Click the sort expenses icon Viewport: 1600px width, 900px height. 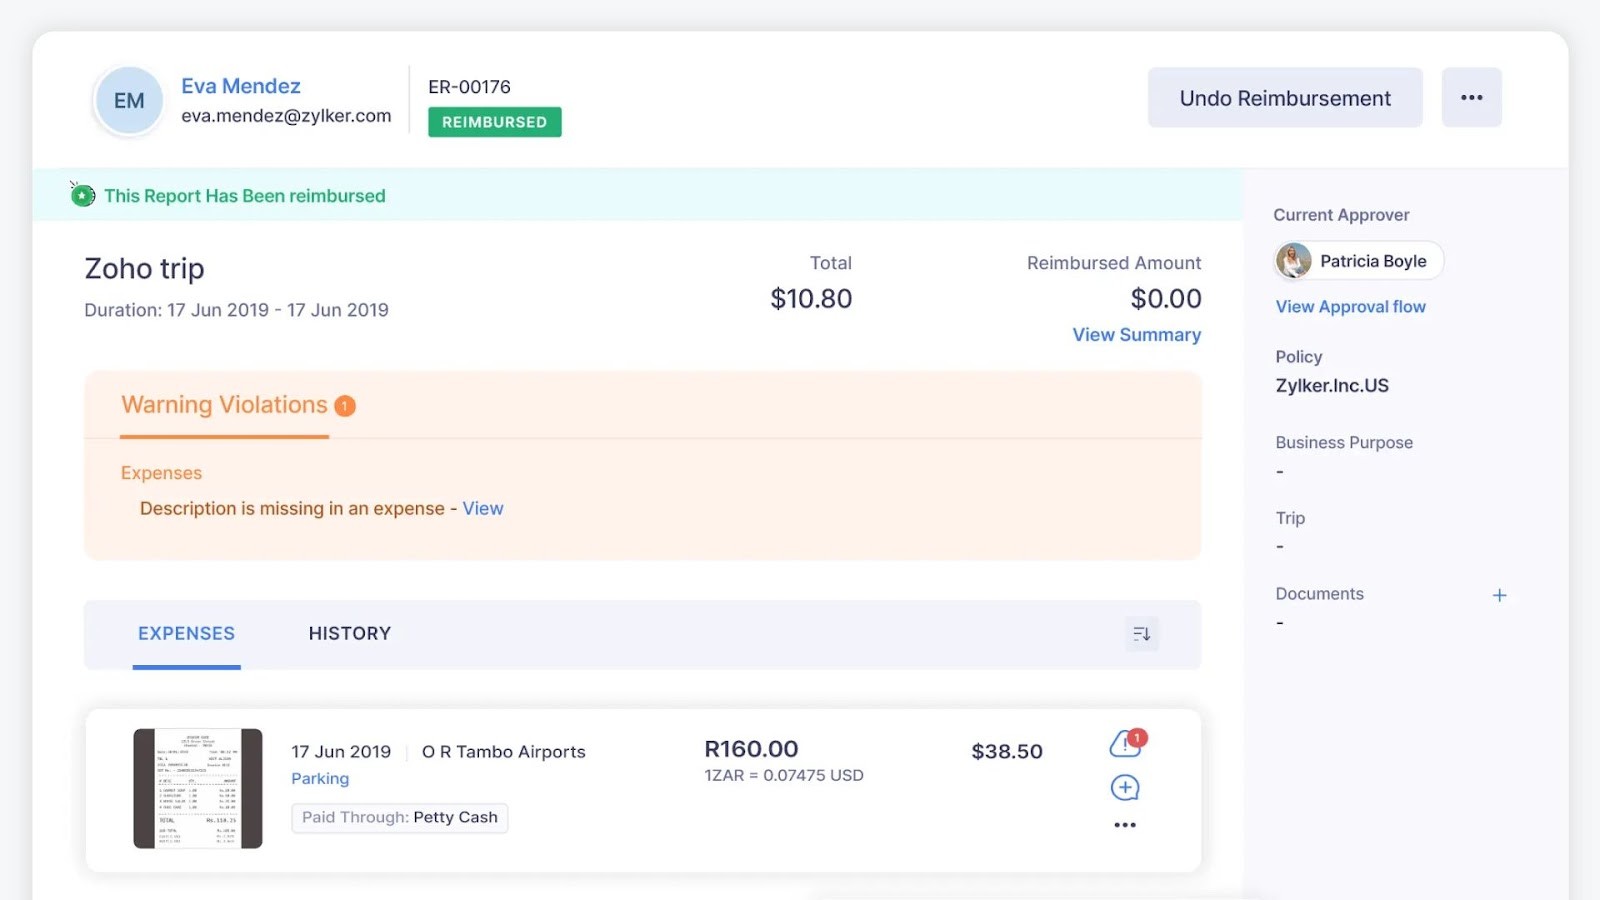pyautogui.click(x=1141, y=633)
